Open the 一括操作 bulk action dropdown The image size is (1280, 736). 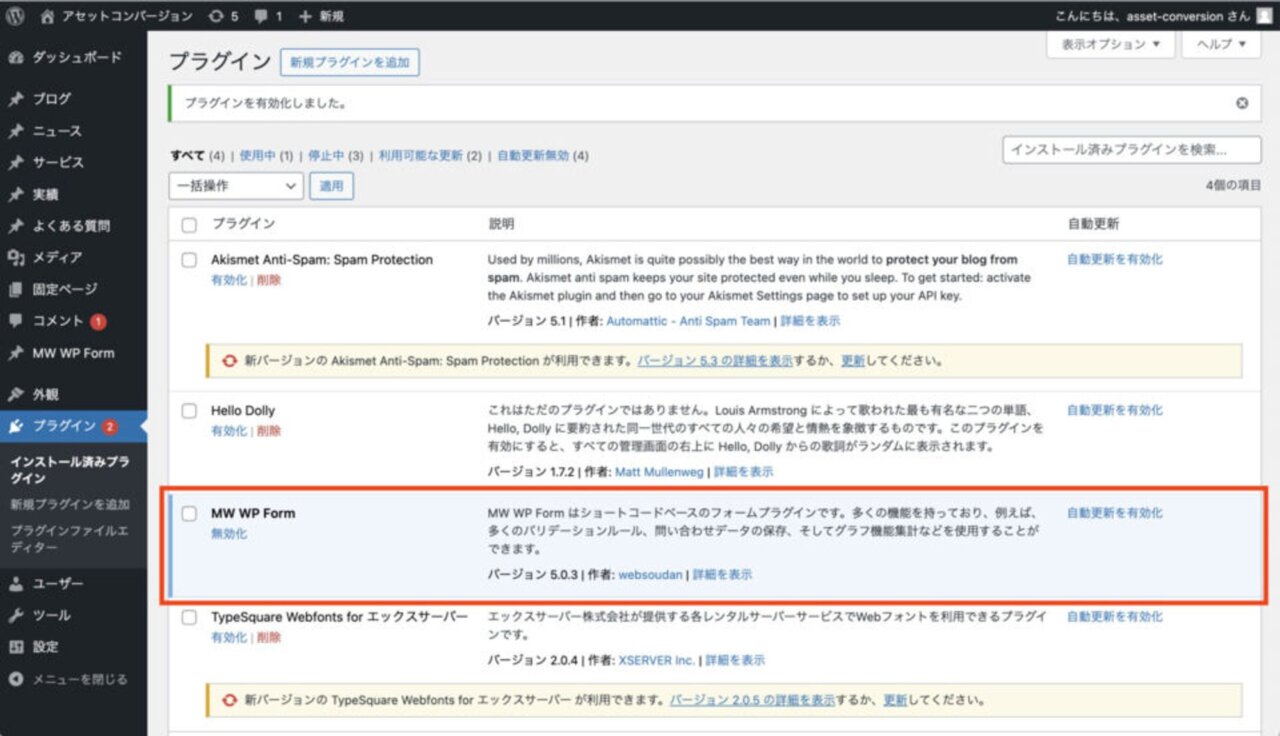tap(236, 186)
